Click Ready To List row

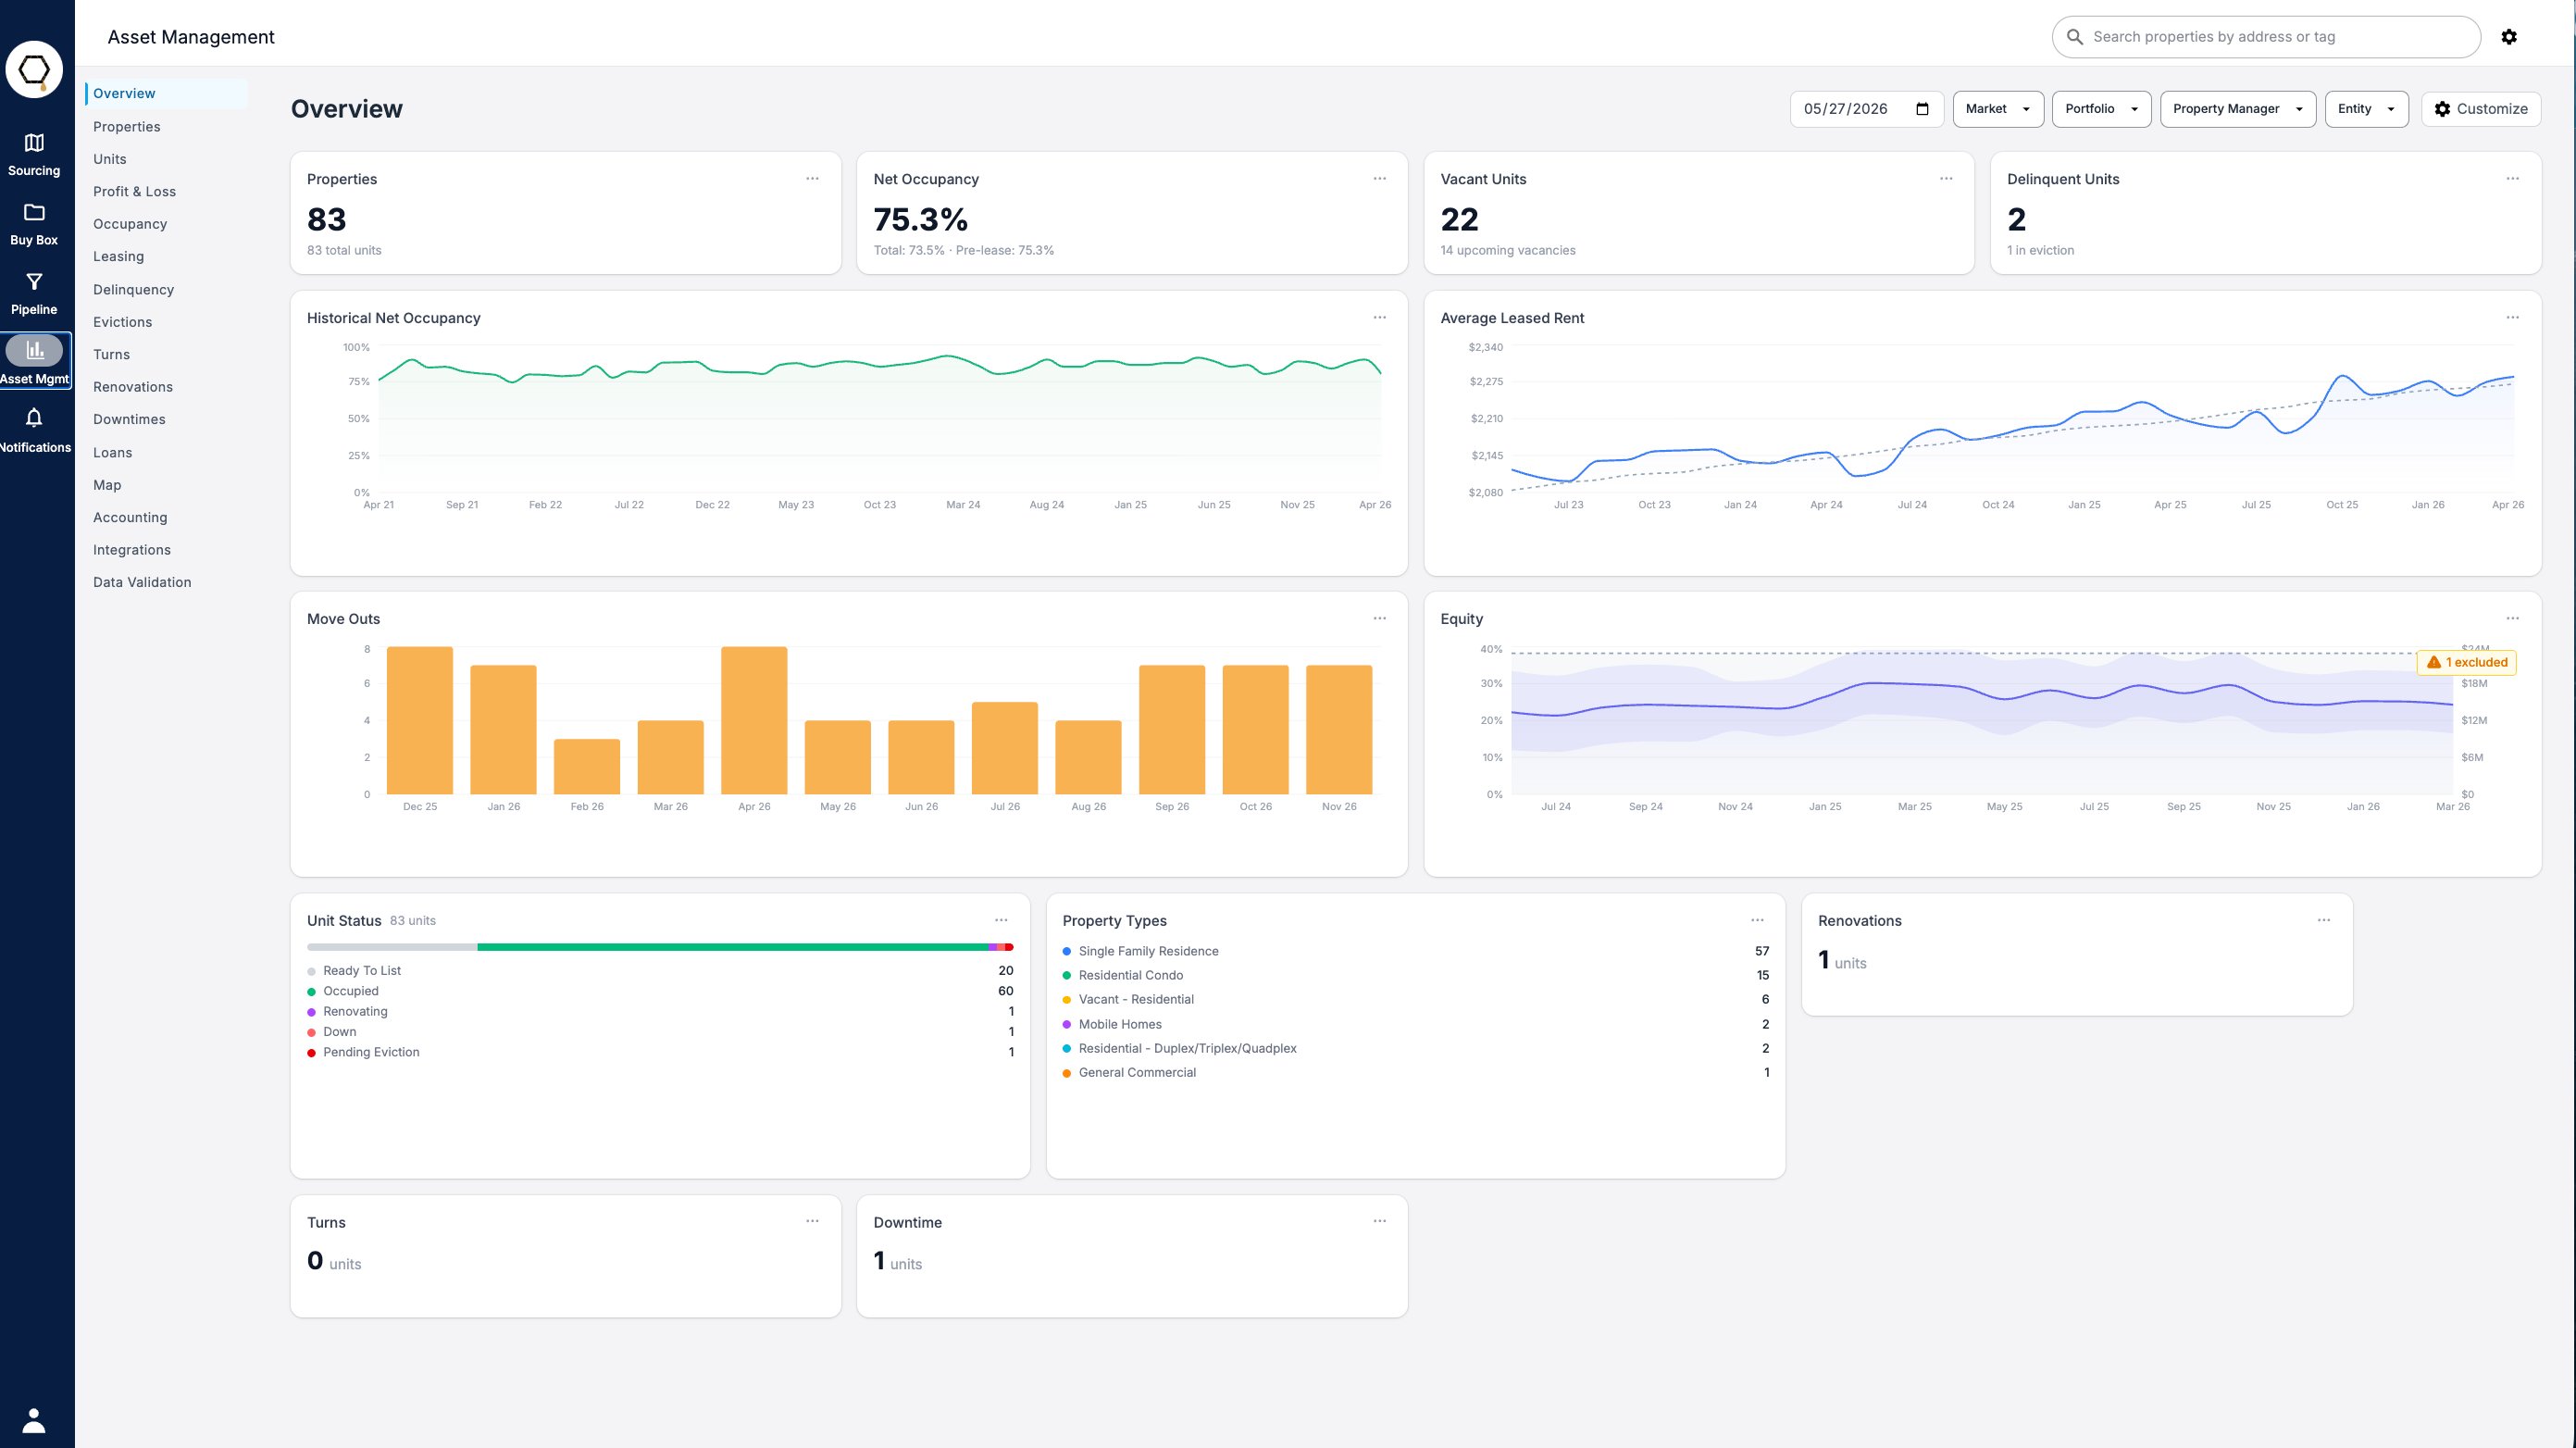660,971
